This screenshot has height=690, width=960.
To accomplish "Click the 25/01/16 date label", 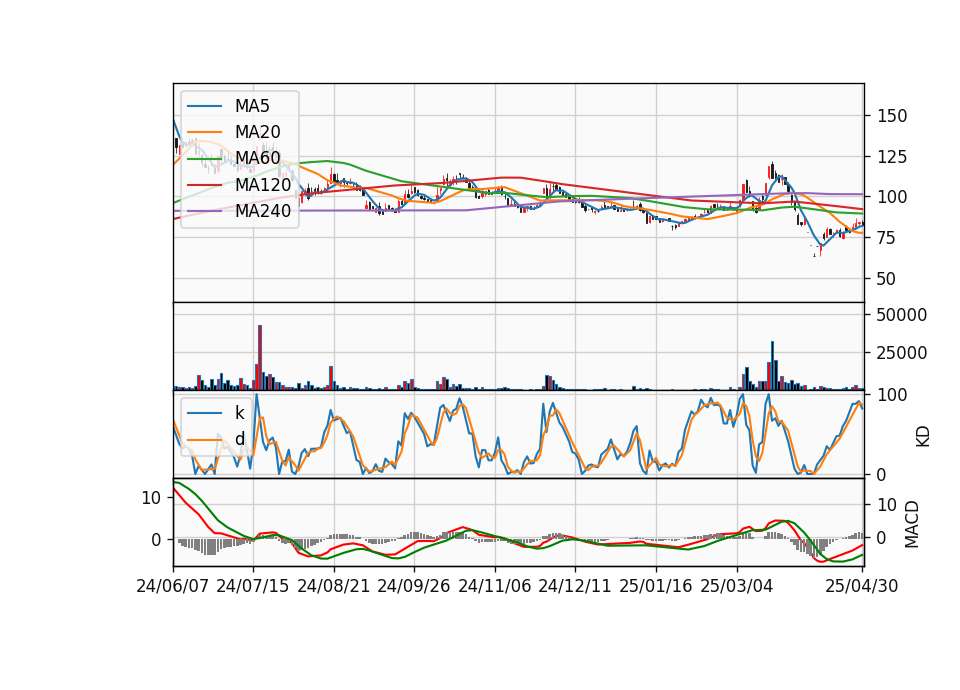I will [656, 586].
